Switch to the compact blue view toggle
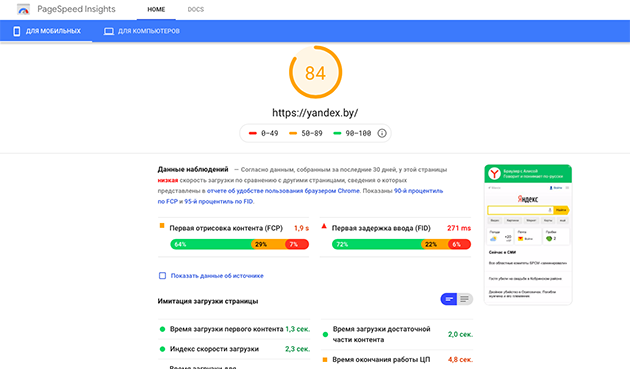630x369 pixels. coord(449,299)
